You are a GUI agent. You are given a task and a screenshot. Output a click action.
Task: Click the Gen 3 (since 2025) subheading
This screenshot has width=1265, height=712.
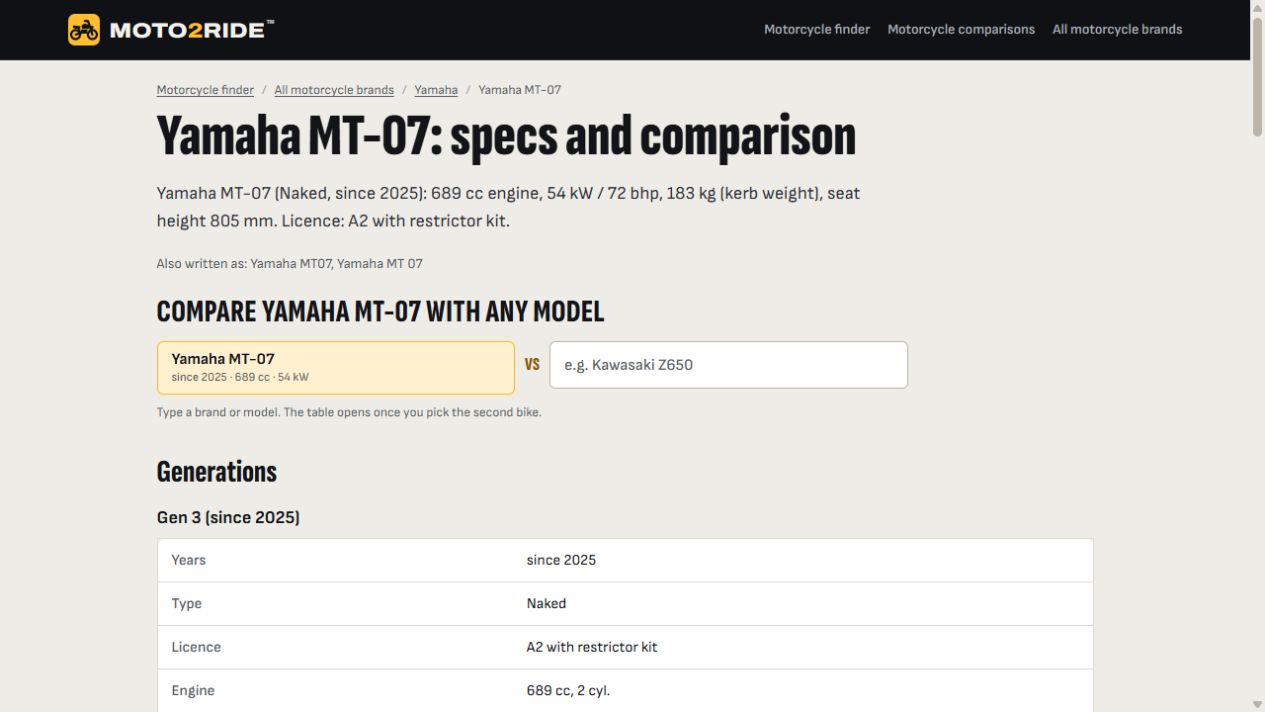tap(228, 518)
